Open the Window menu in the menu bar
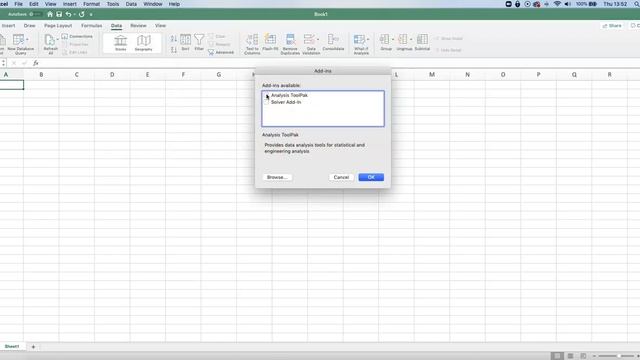This screenshot has width=640, height=360. point(153,4)
